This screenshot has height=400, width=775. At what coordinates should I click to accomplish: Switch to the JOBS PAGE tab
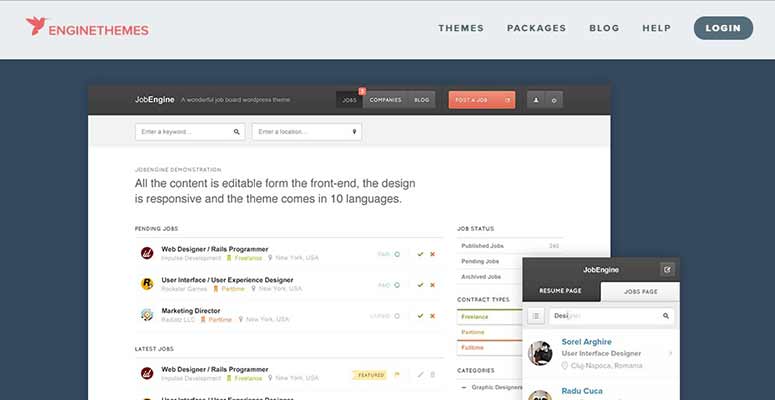pyautogui.click(x=641, y=292)
